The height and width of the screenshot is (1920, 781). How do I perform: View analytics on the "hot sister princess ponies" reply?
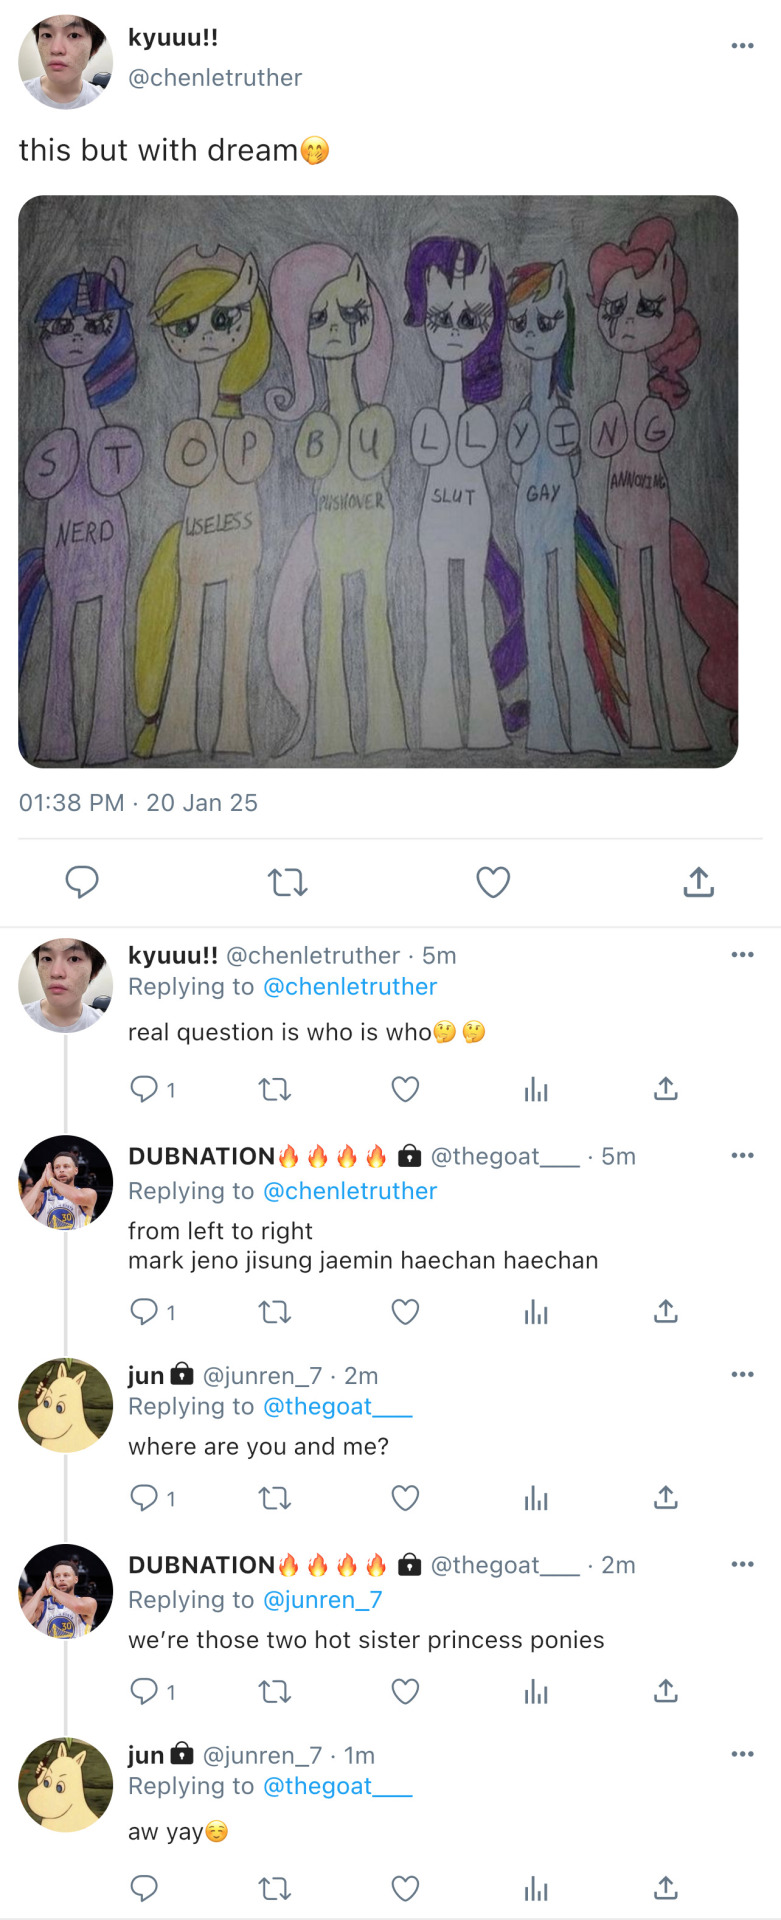[536, 1691]
